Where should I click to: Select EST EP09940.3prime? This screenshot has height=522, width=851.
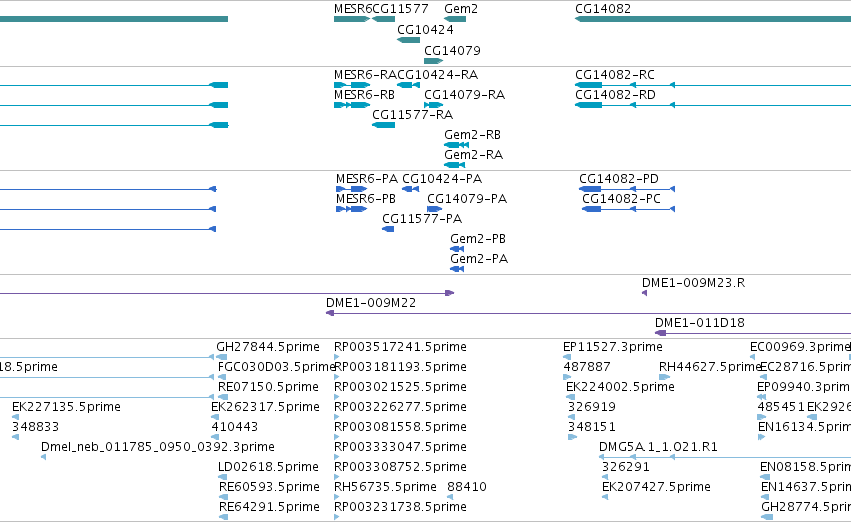[x=804, y=387]
